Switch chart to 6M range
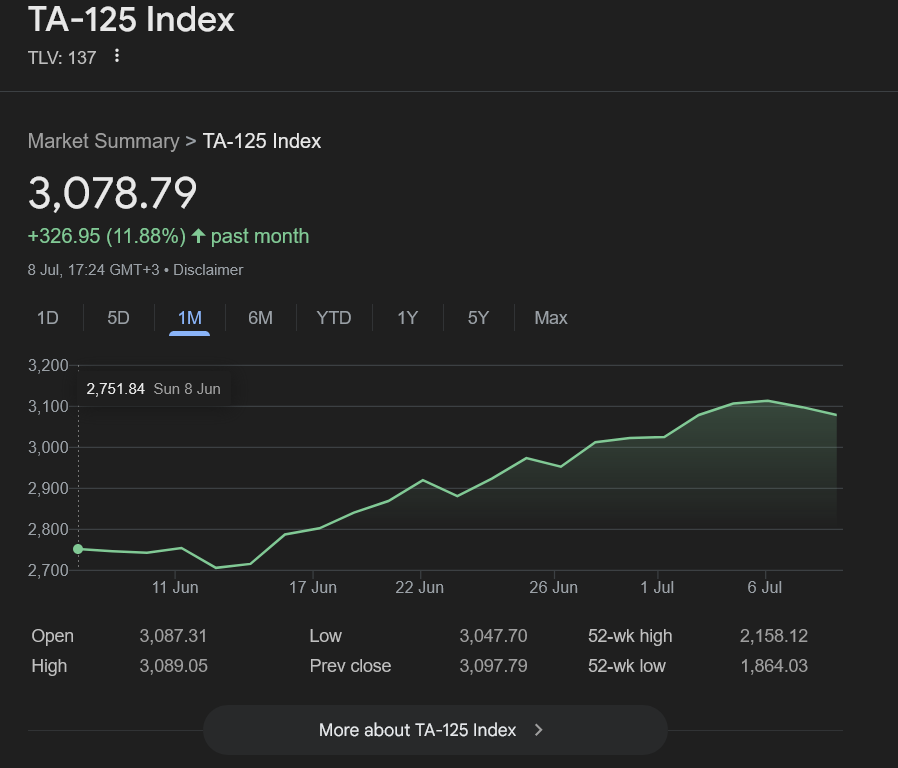898x768 pixels. pyautogui.click(x=261, y=318)
